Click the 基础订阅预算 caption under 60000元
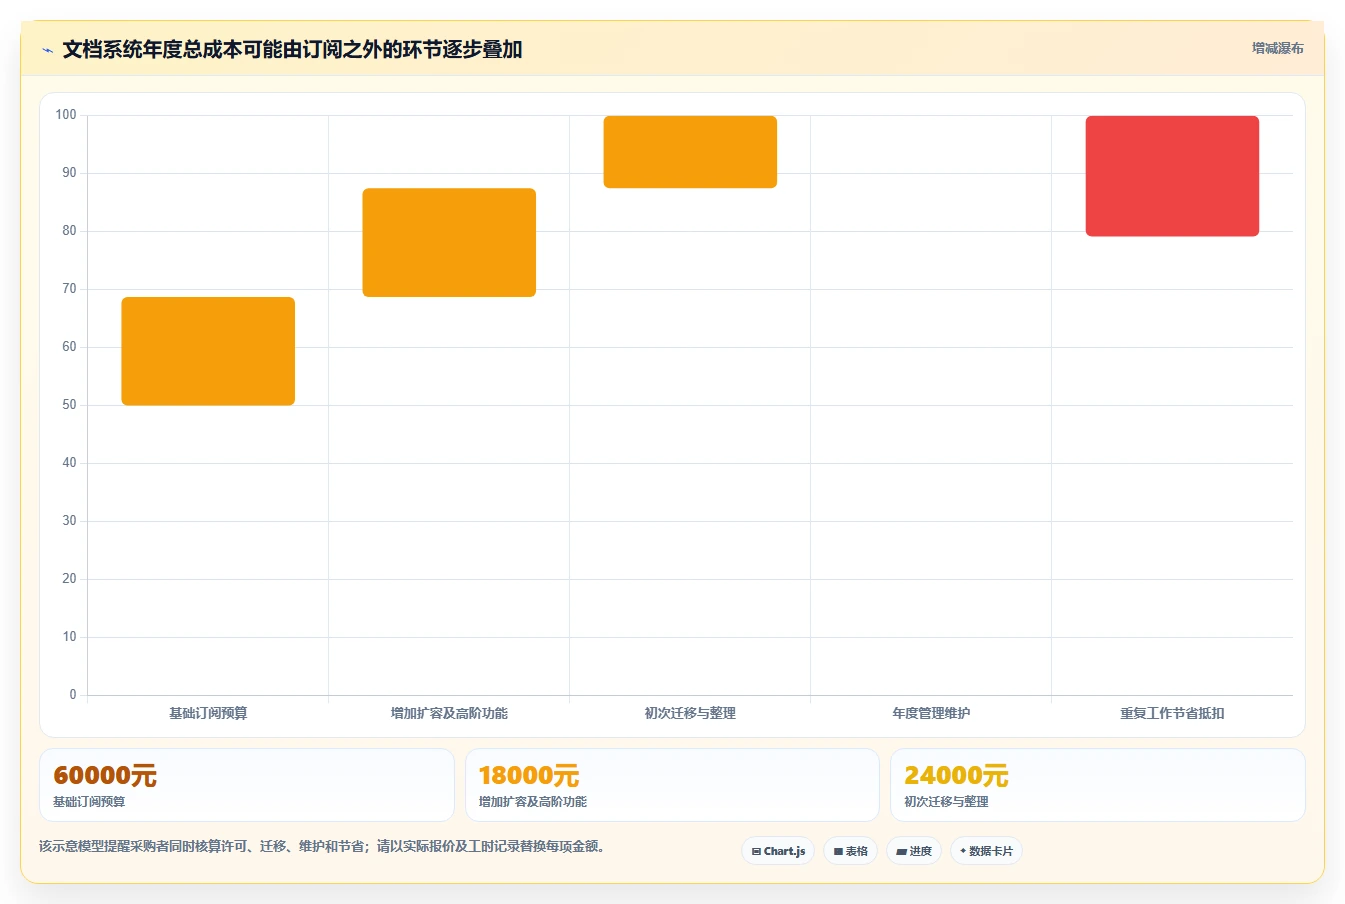This screenshot has width=1345, height=904. point(89,802)
